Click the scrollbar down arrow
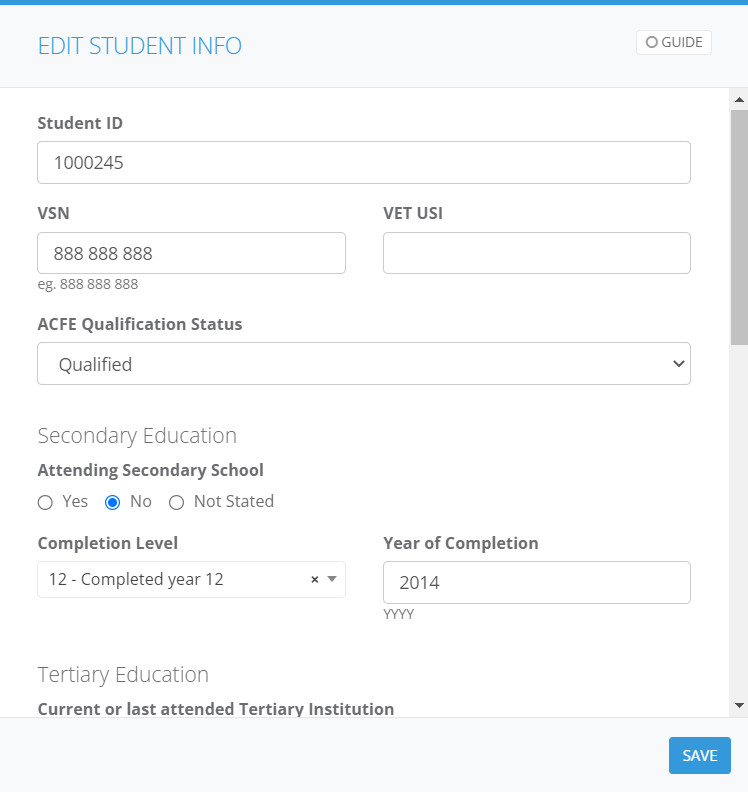This screenshot has height=792, width=748. (x=739, y=705)
